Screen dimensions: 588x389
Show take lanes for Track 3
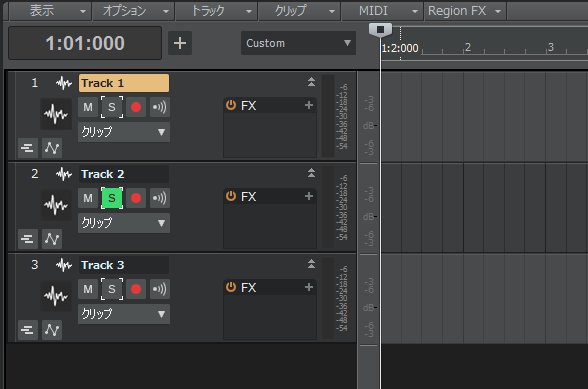[x=28, y=330]
